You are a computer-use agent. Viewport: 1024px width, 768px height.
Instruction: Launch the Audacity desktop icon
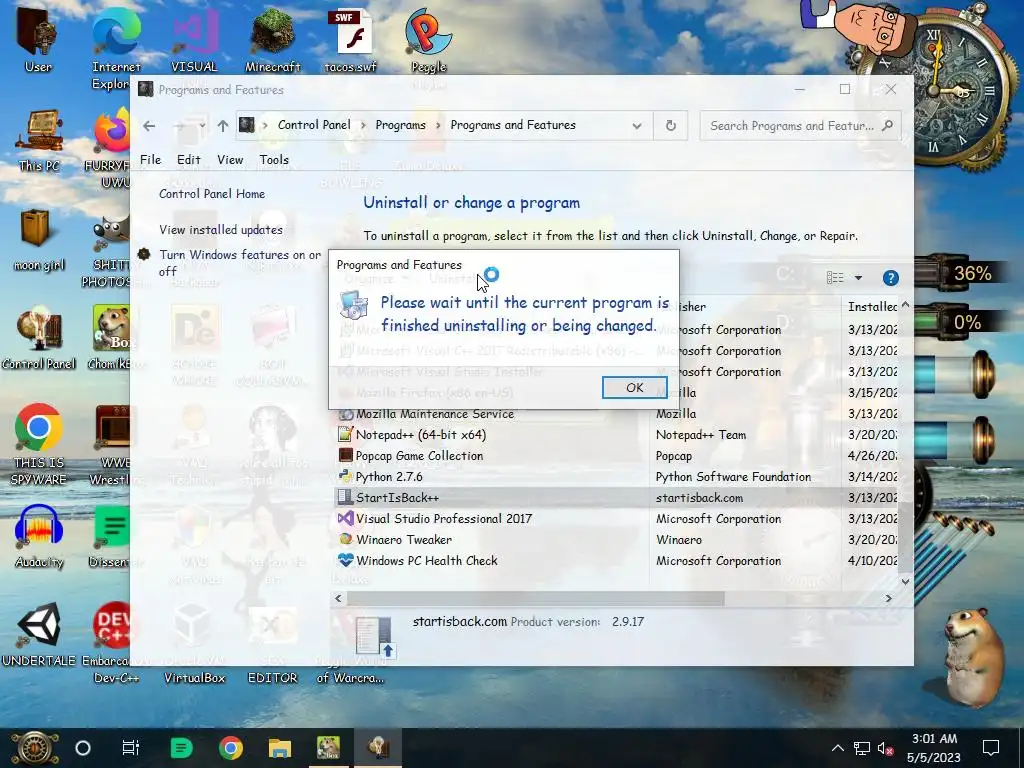(x=39, y=537)
